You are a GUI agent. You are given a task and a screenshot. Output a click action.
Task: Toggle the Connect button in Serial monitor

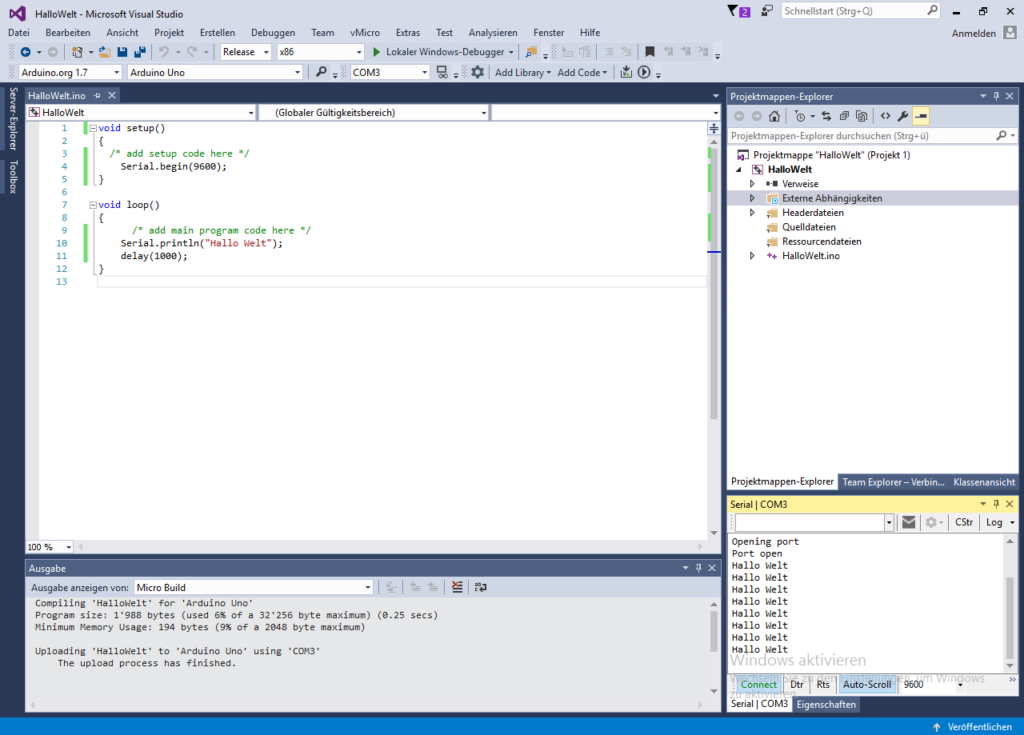758,685
